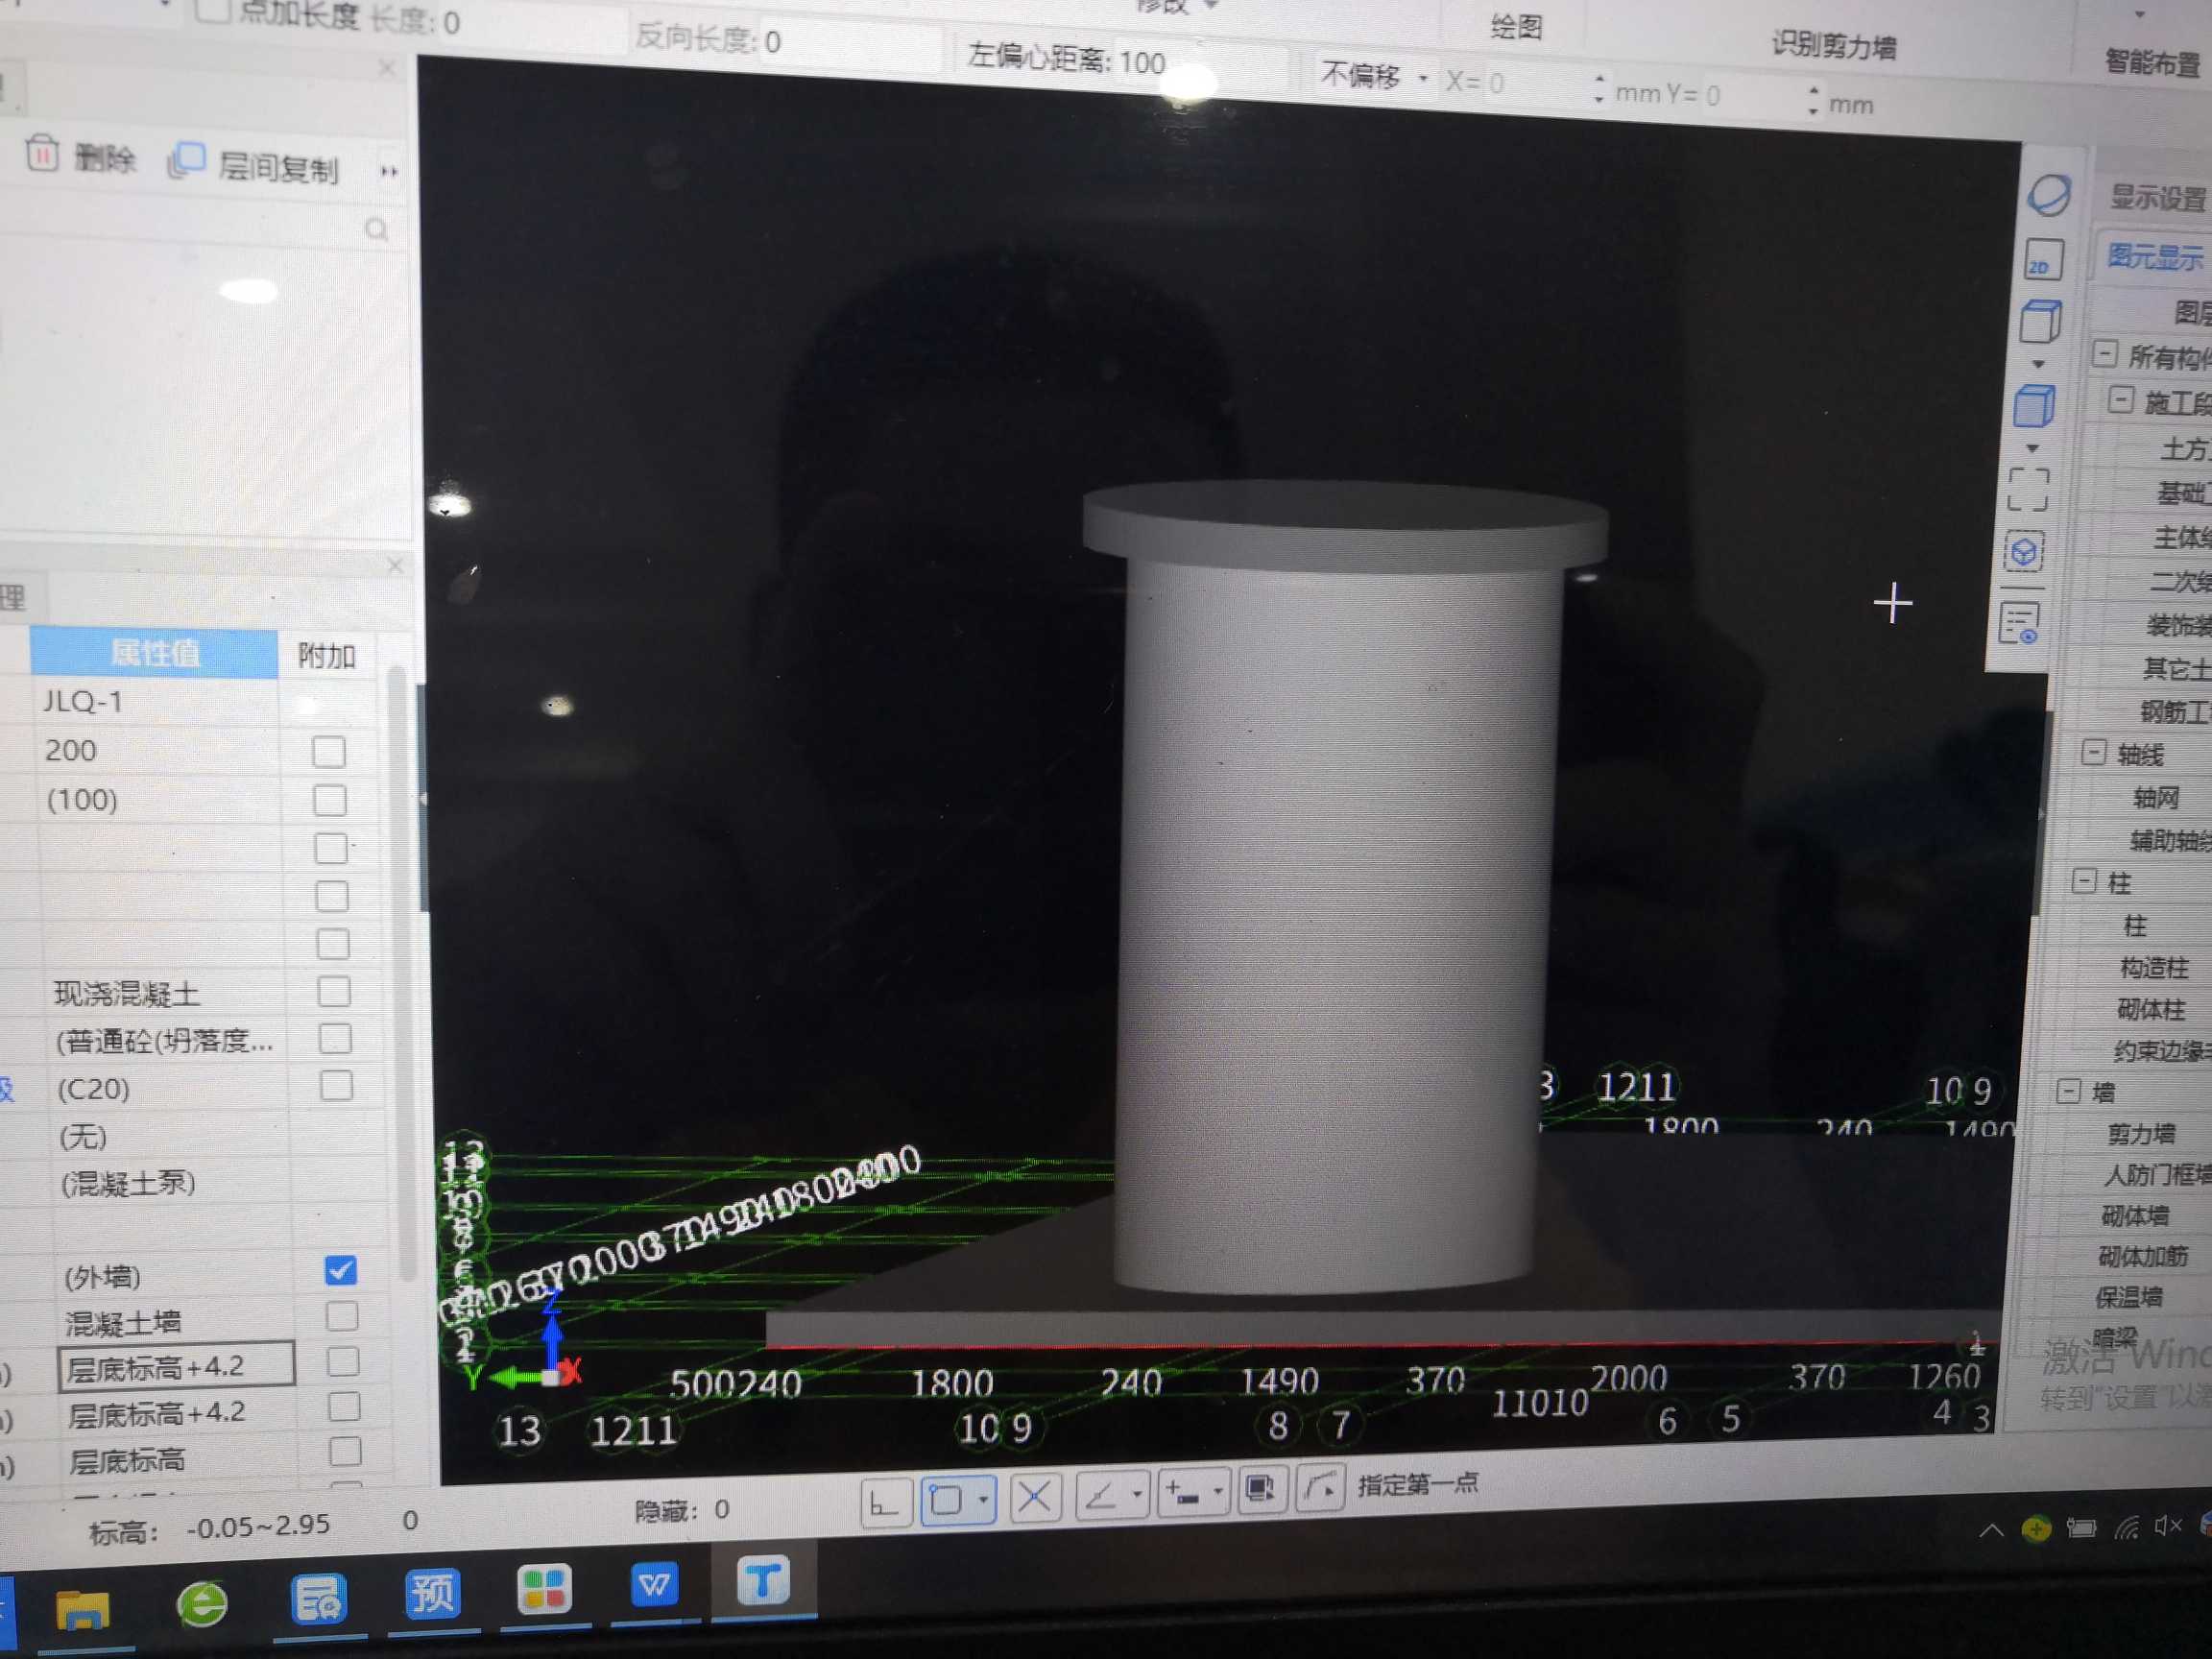The width and height of the screenshot is (2212, 1659).
Task: Click the plus-minus offset icon
Action: click(1182, 1494)
